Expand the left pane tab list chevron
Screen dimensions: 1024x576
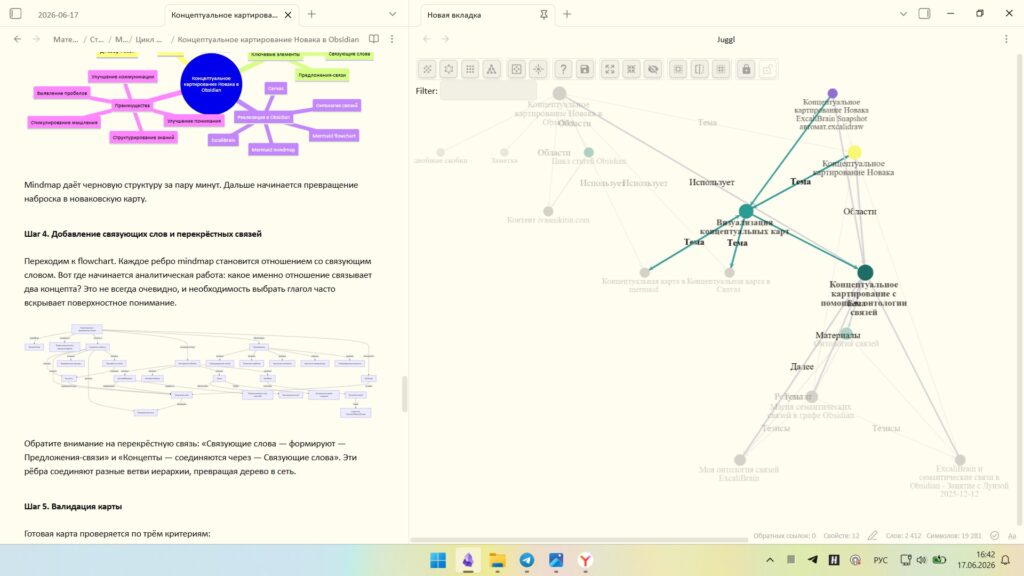(x=392, y=14)
